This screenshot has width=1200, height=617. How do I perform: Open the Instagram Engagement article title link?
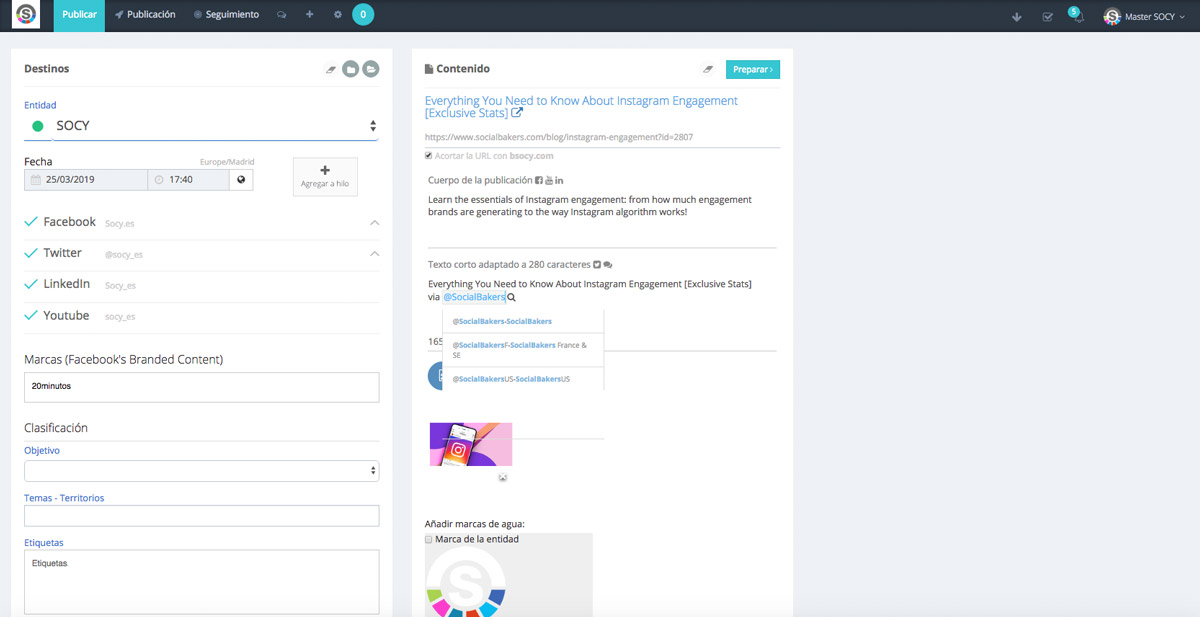[581, 107]
